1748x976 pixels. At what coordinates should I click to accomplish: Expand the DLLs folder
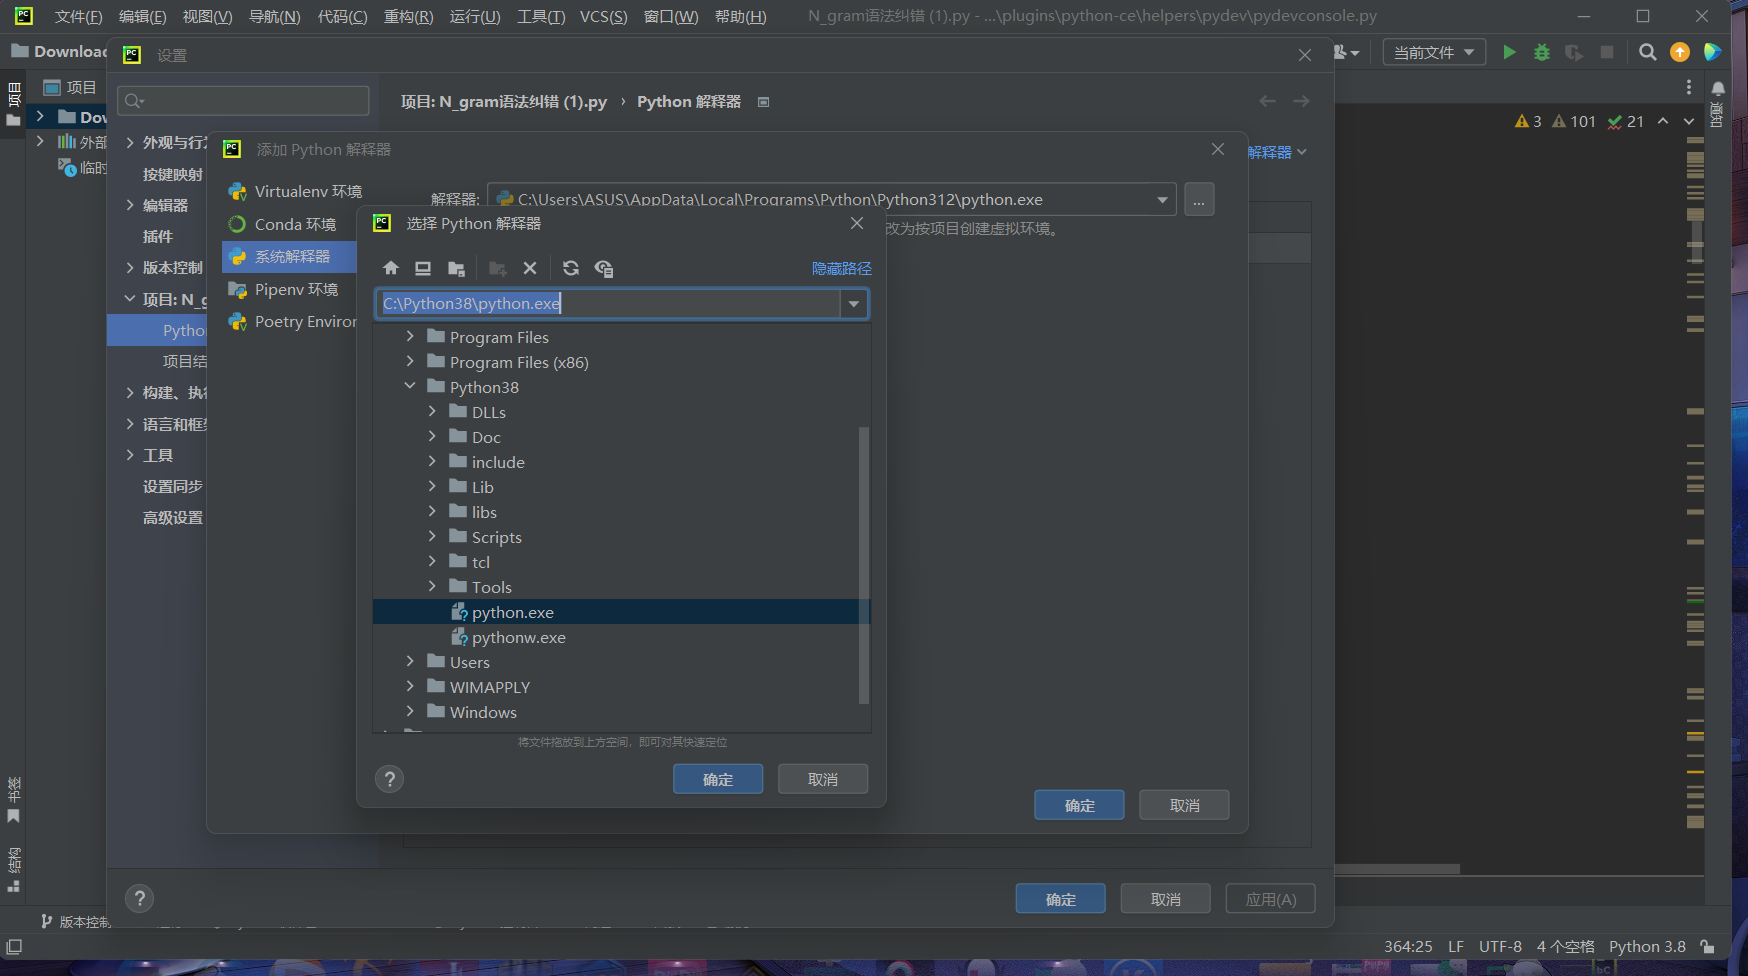point(432,412)
